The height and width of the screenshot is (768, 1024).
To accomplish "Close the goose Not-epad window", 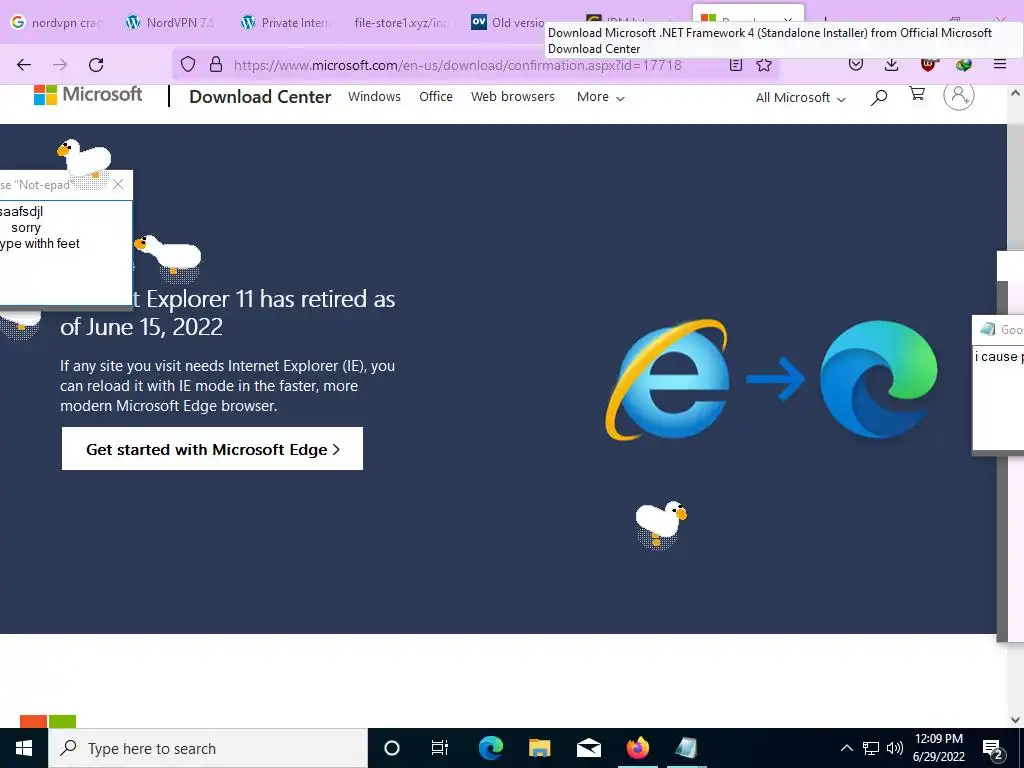I will point(118,184).
